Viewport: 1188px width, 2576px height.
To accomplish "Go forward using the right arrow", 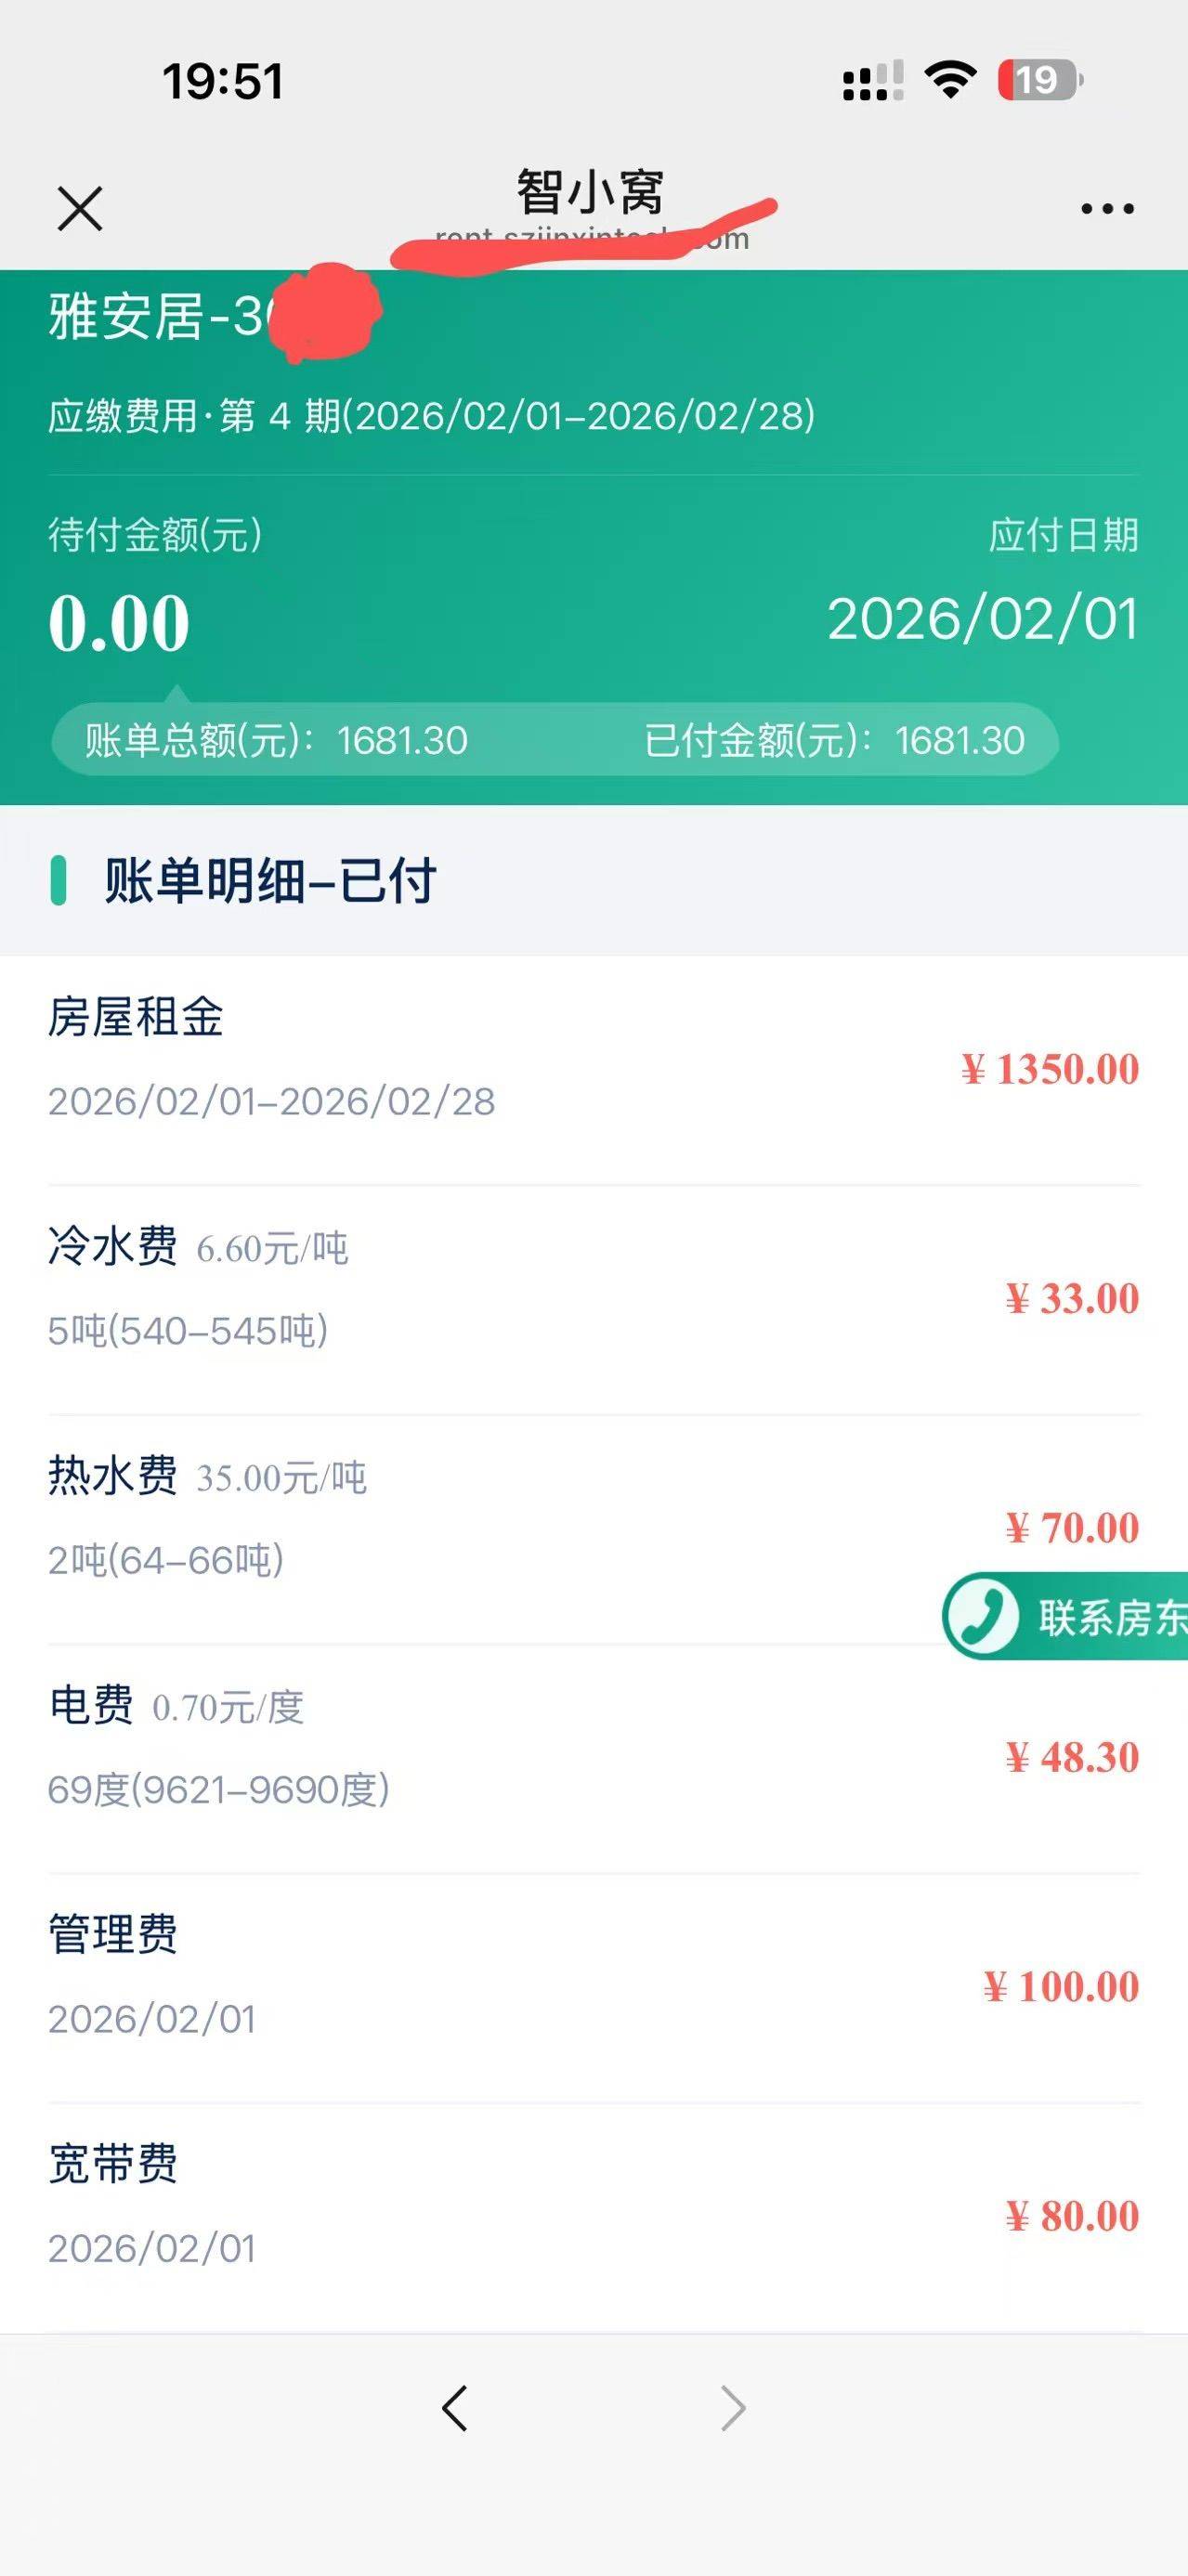I will click(733, 2407).
